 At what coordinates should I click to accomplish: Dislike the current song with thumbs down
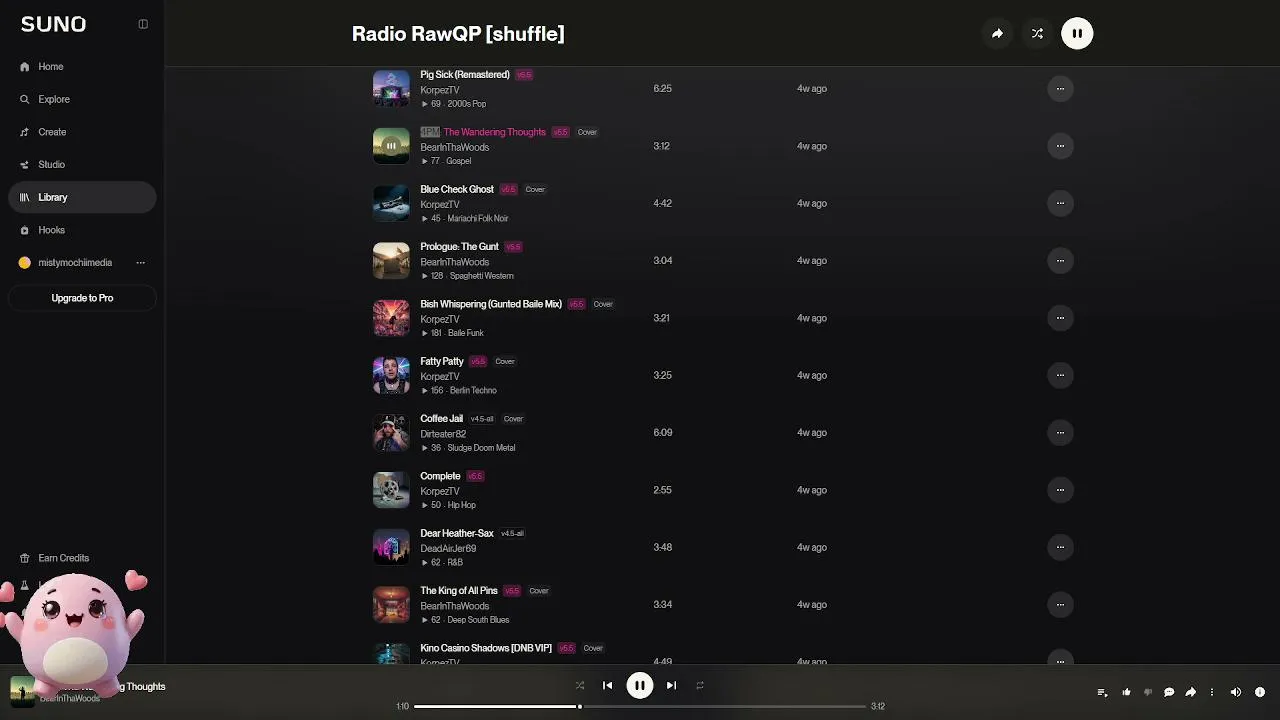point(1147,692)
